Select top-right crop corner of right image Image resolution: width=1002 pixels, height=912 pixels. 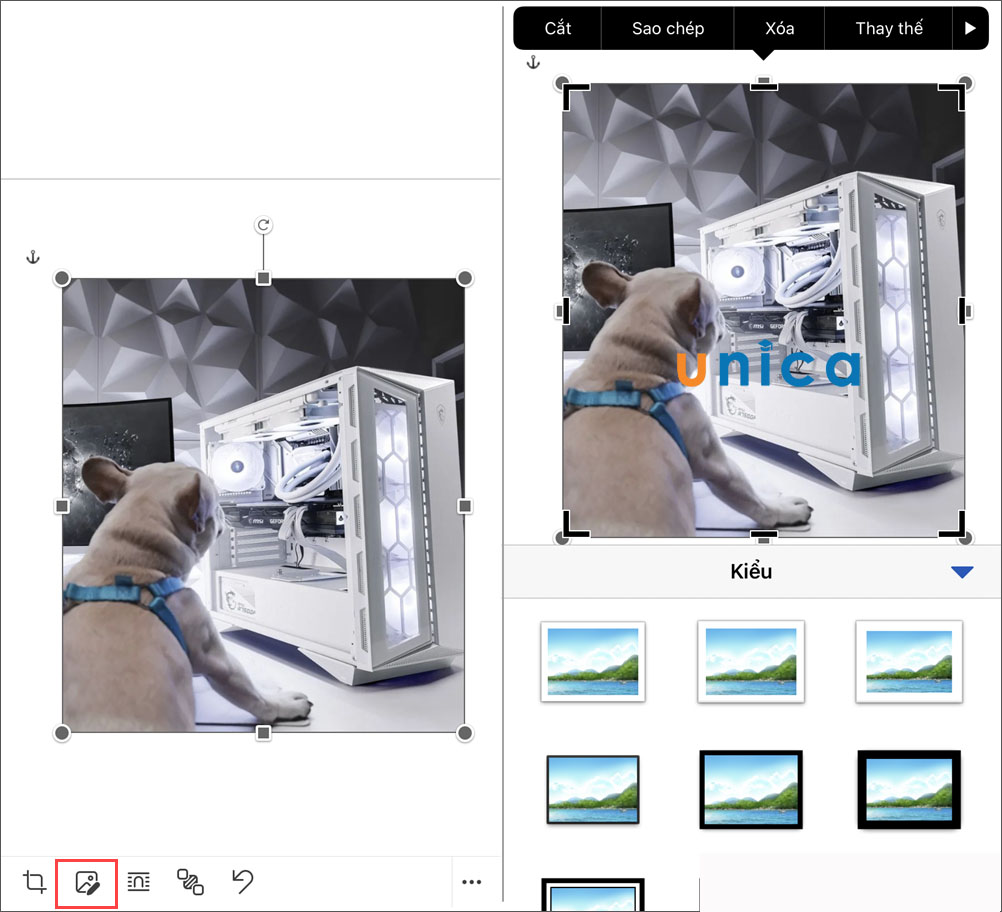pyautogui.click(x=952, y=96)
